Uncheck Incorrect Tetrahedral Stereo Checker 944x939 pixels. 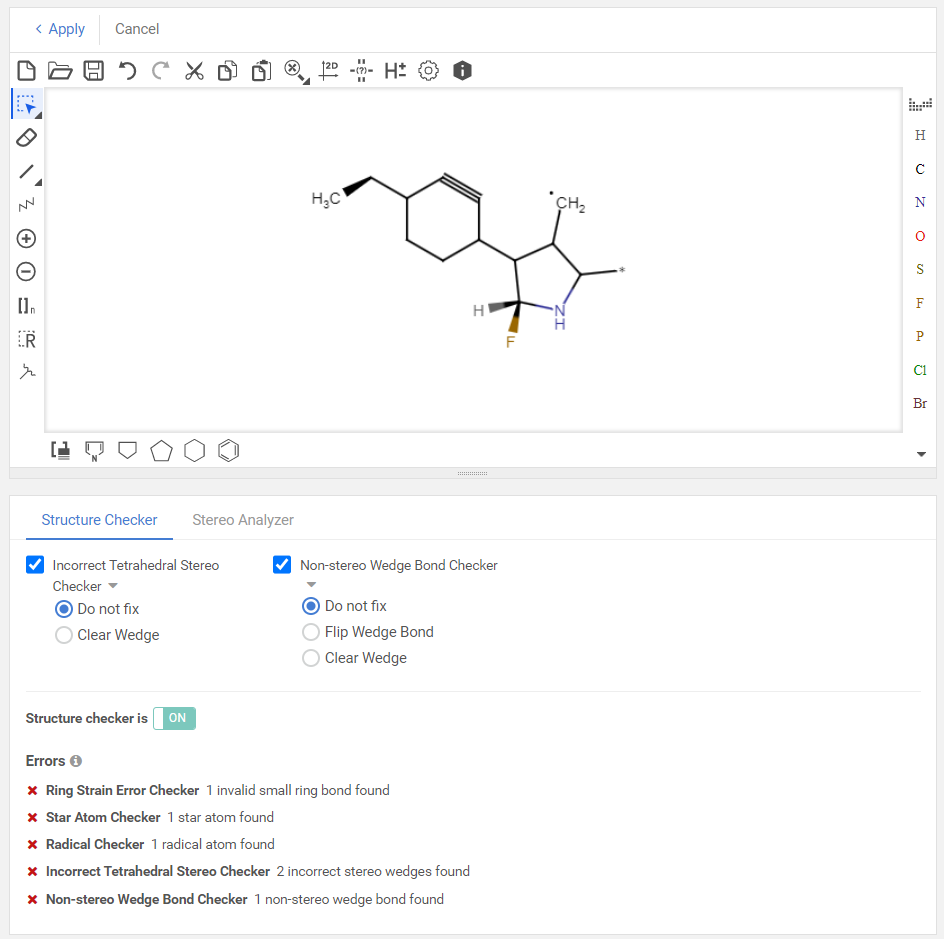pos(35,565)
